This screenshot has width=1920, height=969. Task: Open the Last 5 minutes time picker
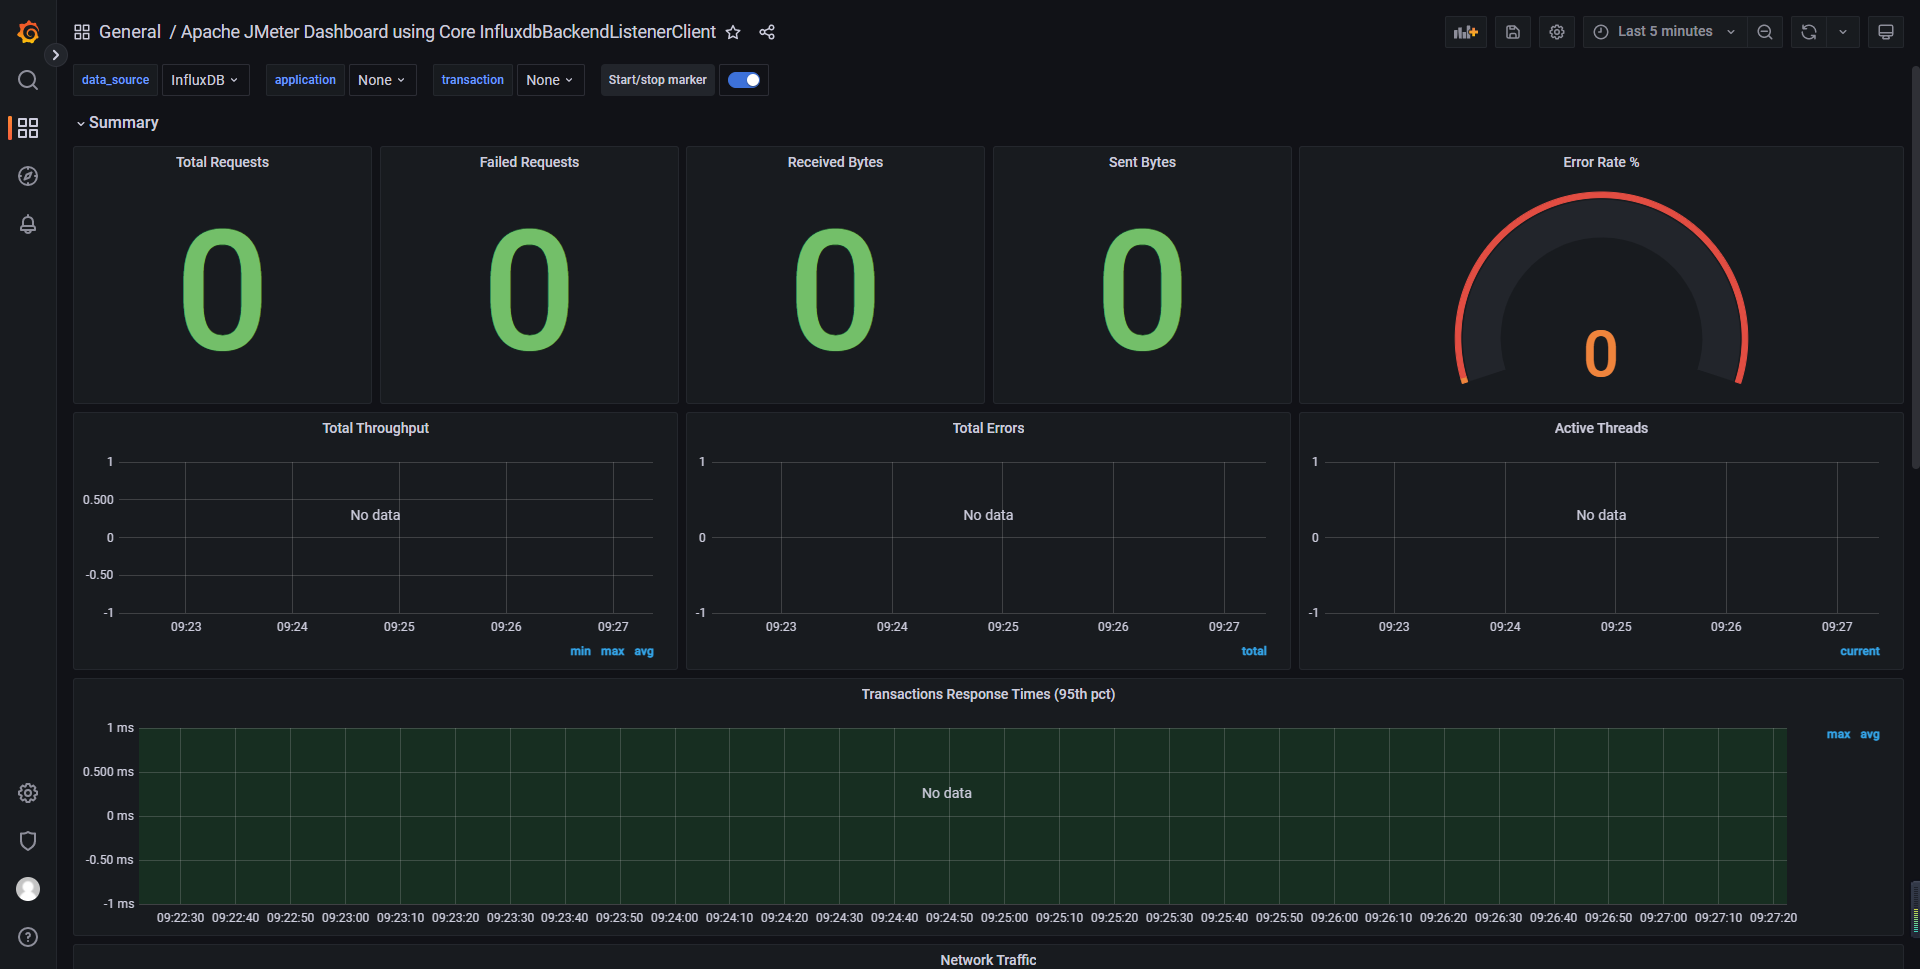pos(1664,32)
